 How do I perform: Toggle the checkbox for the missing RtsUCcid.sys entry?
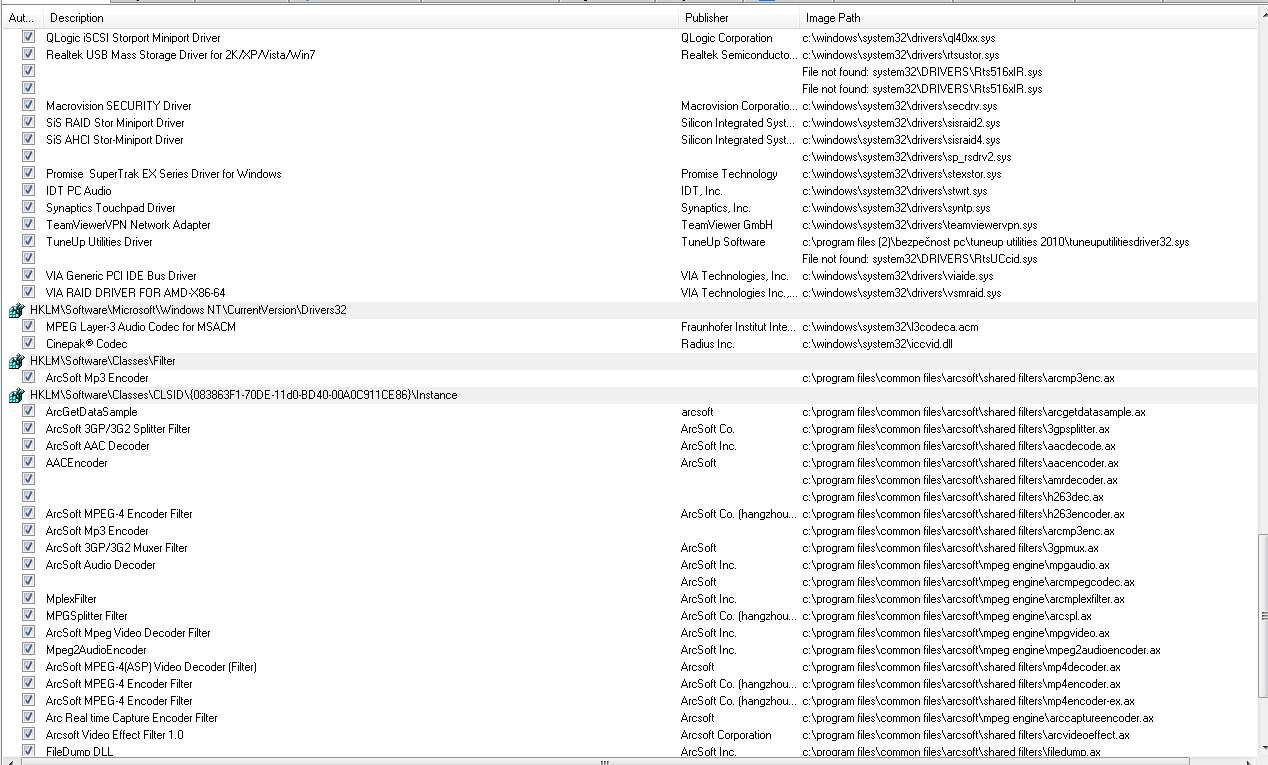(28, 258)
